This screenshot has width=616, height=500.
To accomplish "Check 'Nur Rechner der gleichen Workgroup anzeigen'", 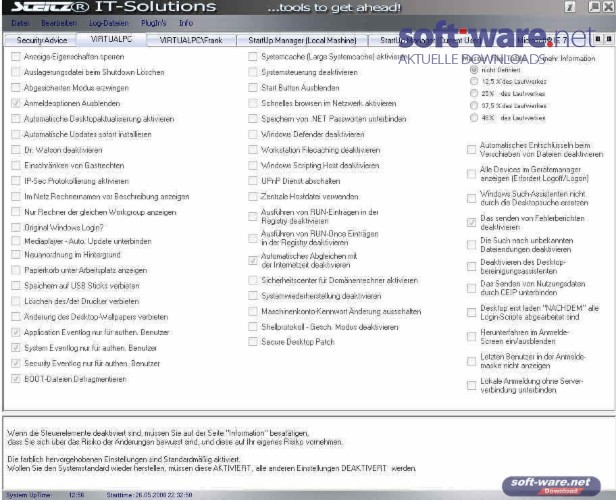I will click(x=16, y=212).
